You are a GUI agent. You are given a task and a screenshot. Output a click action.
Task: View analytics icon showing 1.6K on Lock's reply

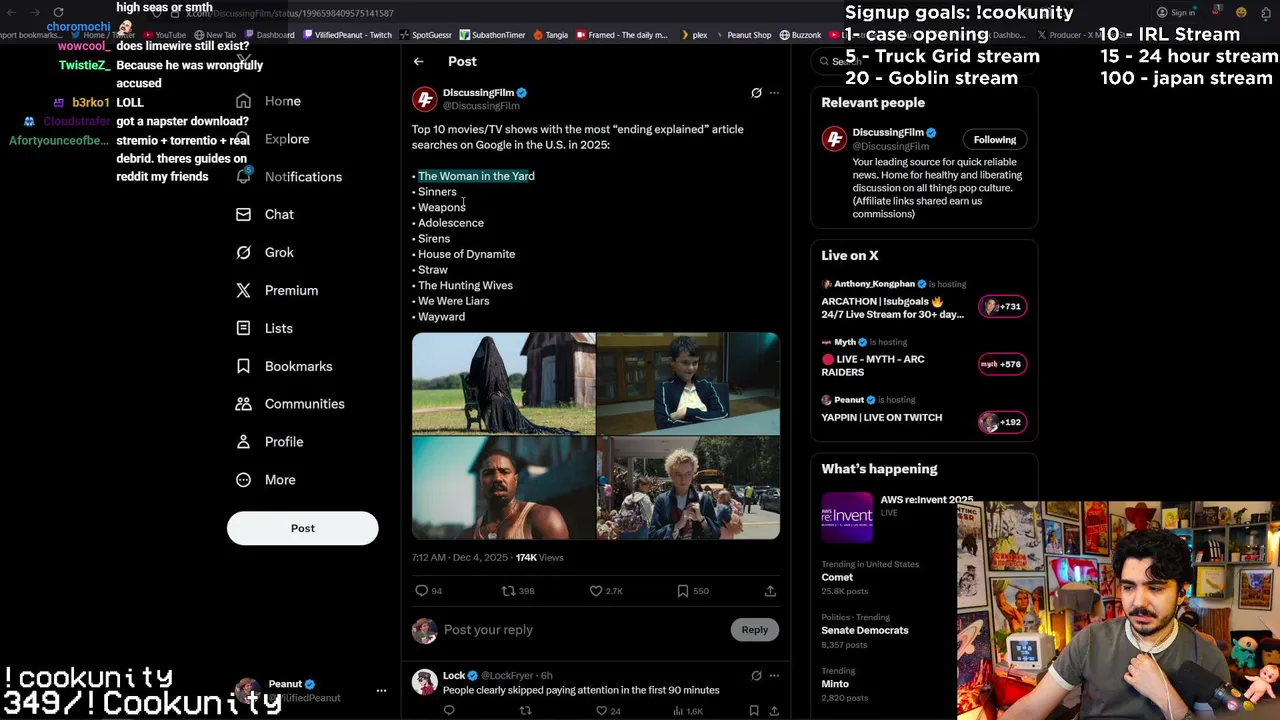point(679,711)
